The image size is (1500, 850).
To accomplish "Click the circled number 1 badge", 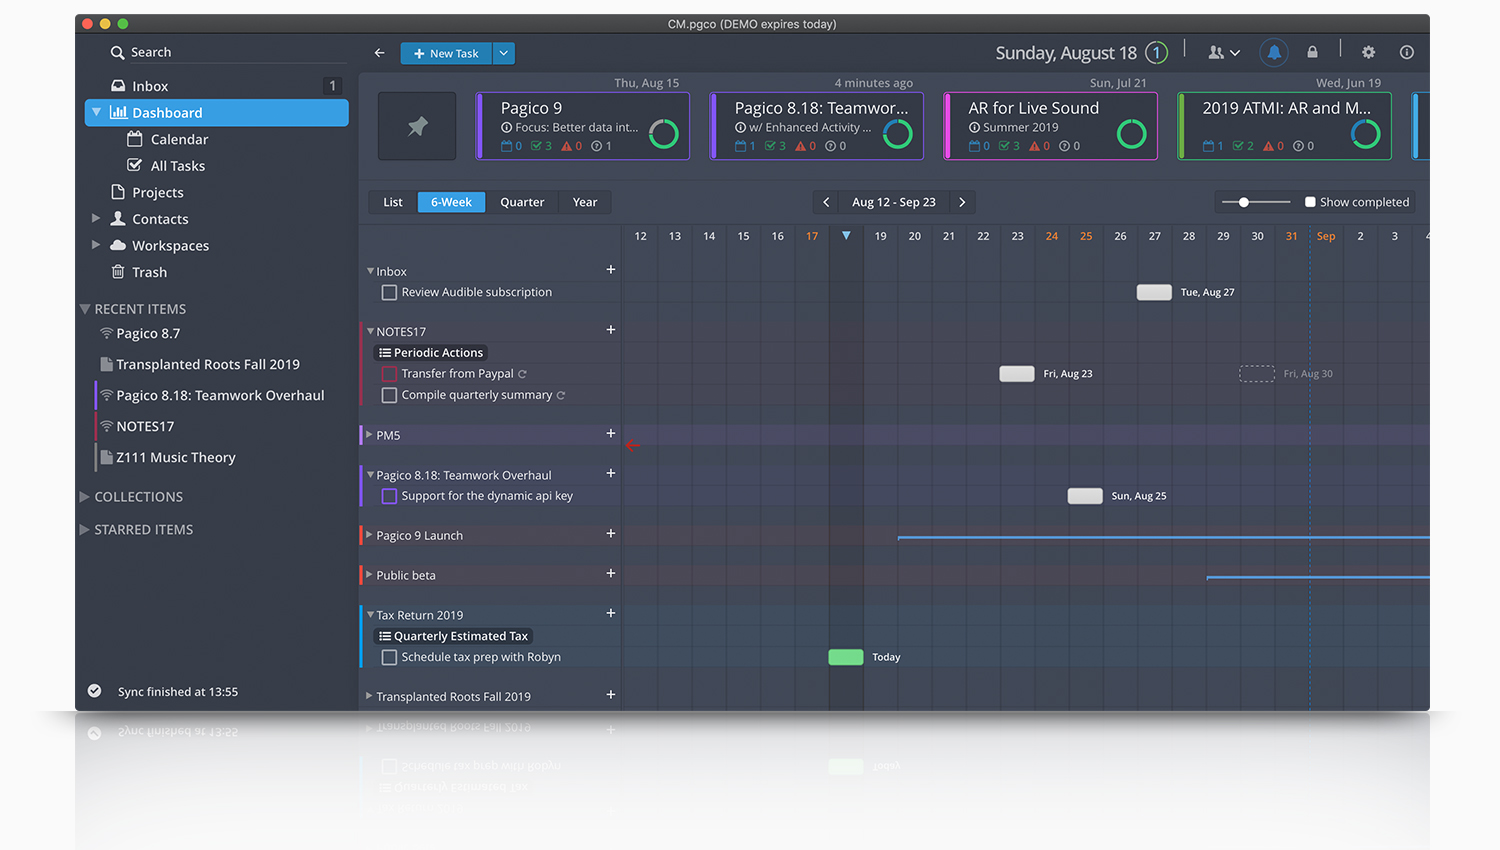I will [x=1157, y=52].
